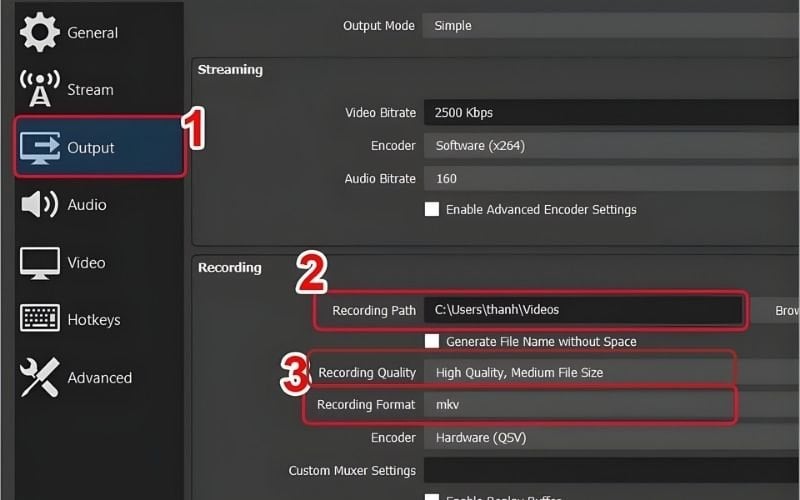Click the Stream antenna icon
The width and height of the screenshot is (800, 500).
click(40, 90)
